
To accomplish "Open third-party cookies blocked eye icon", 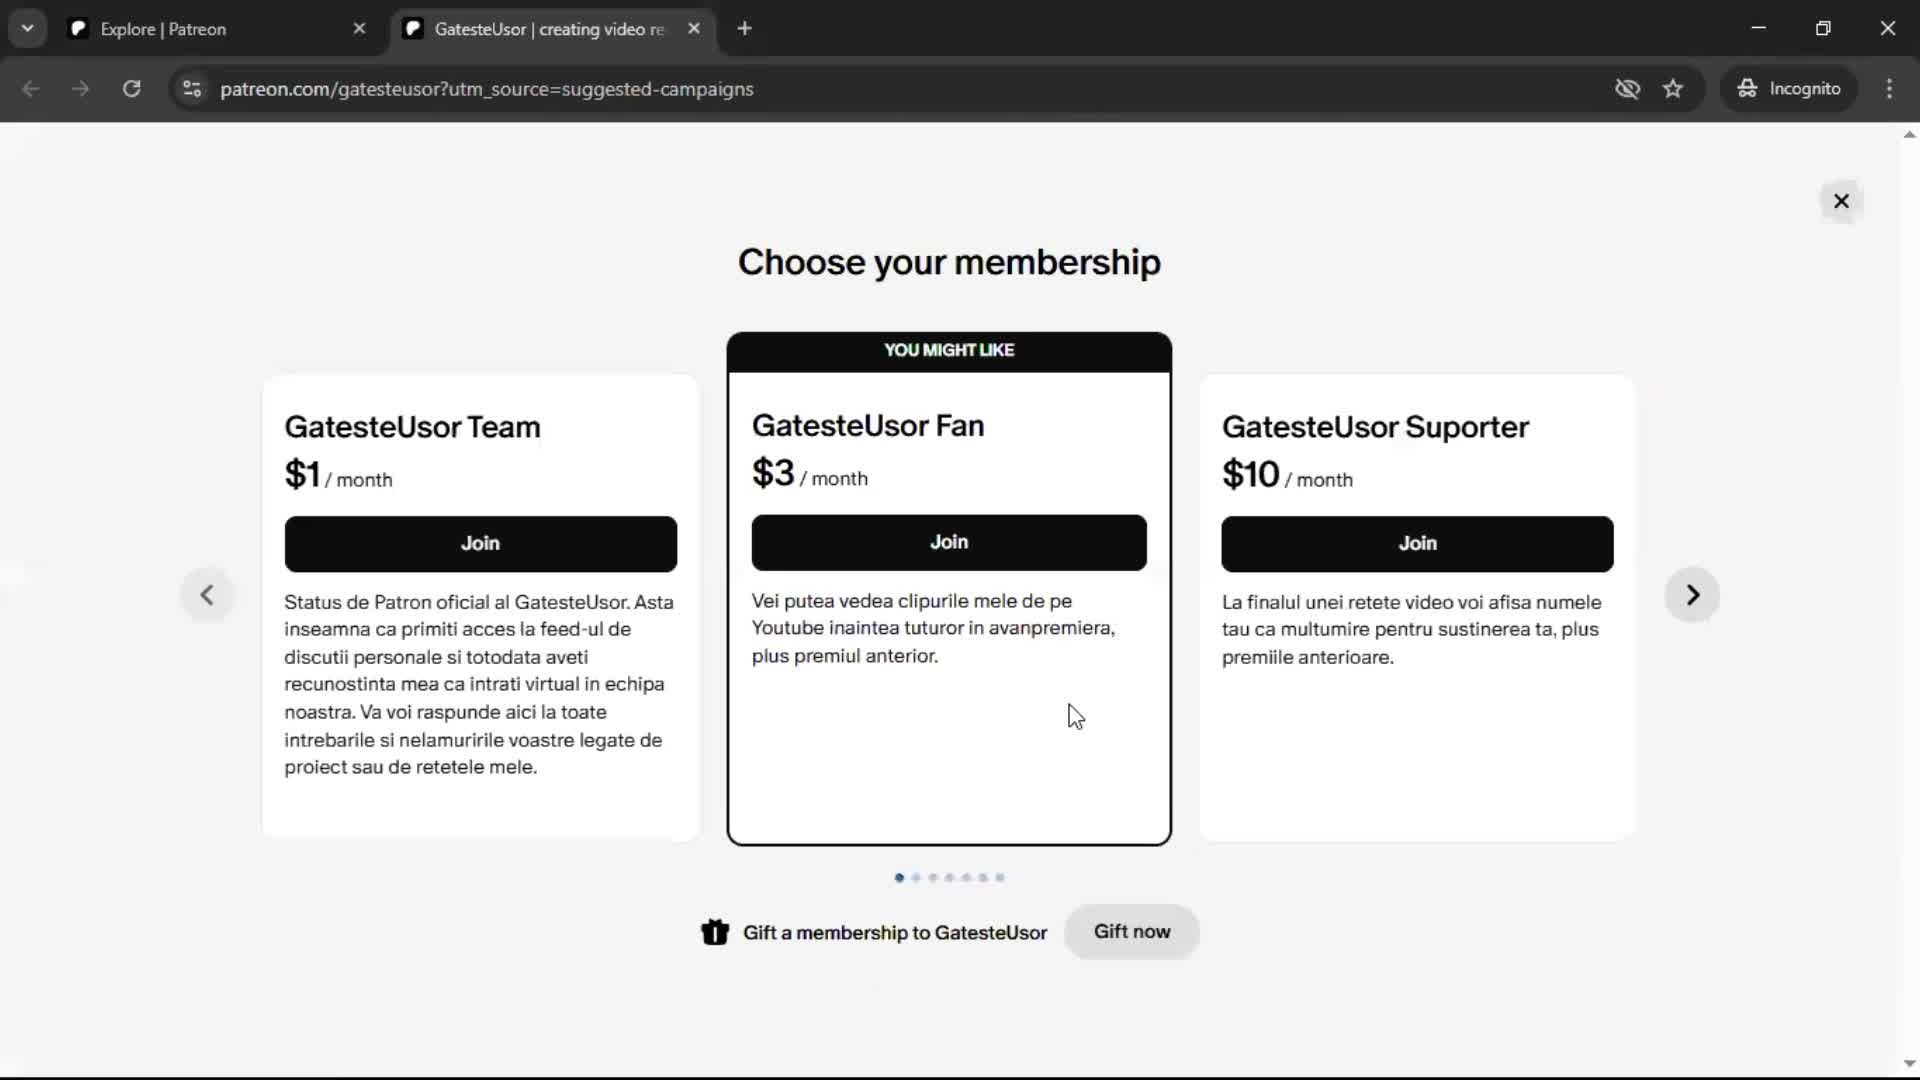I will click(x=1627, y=89).
